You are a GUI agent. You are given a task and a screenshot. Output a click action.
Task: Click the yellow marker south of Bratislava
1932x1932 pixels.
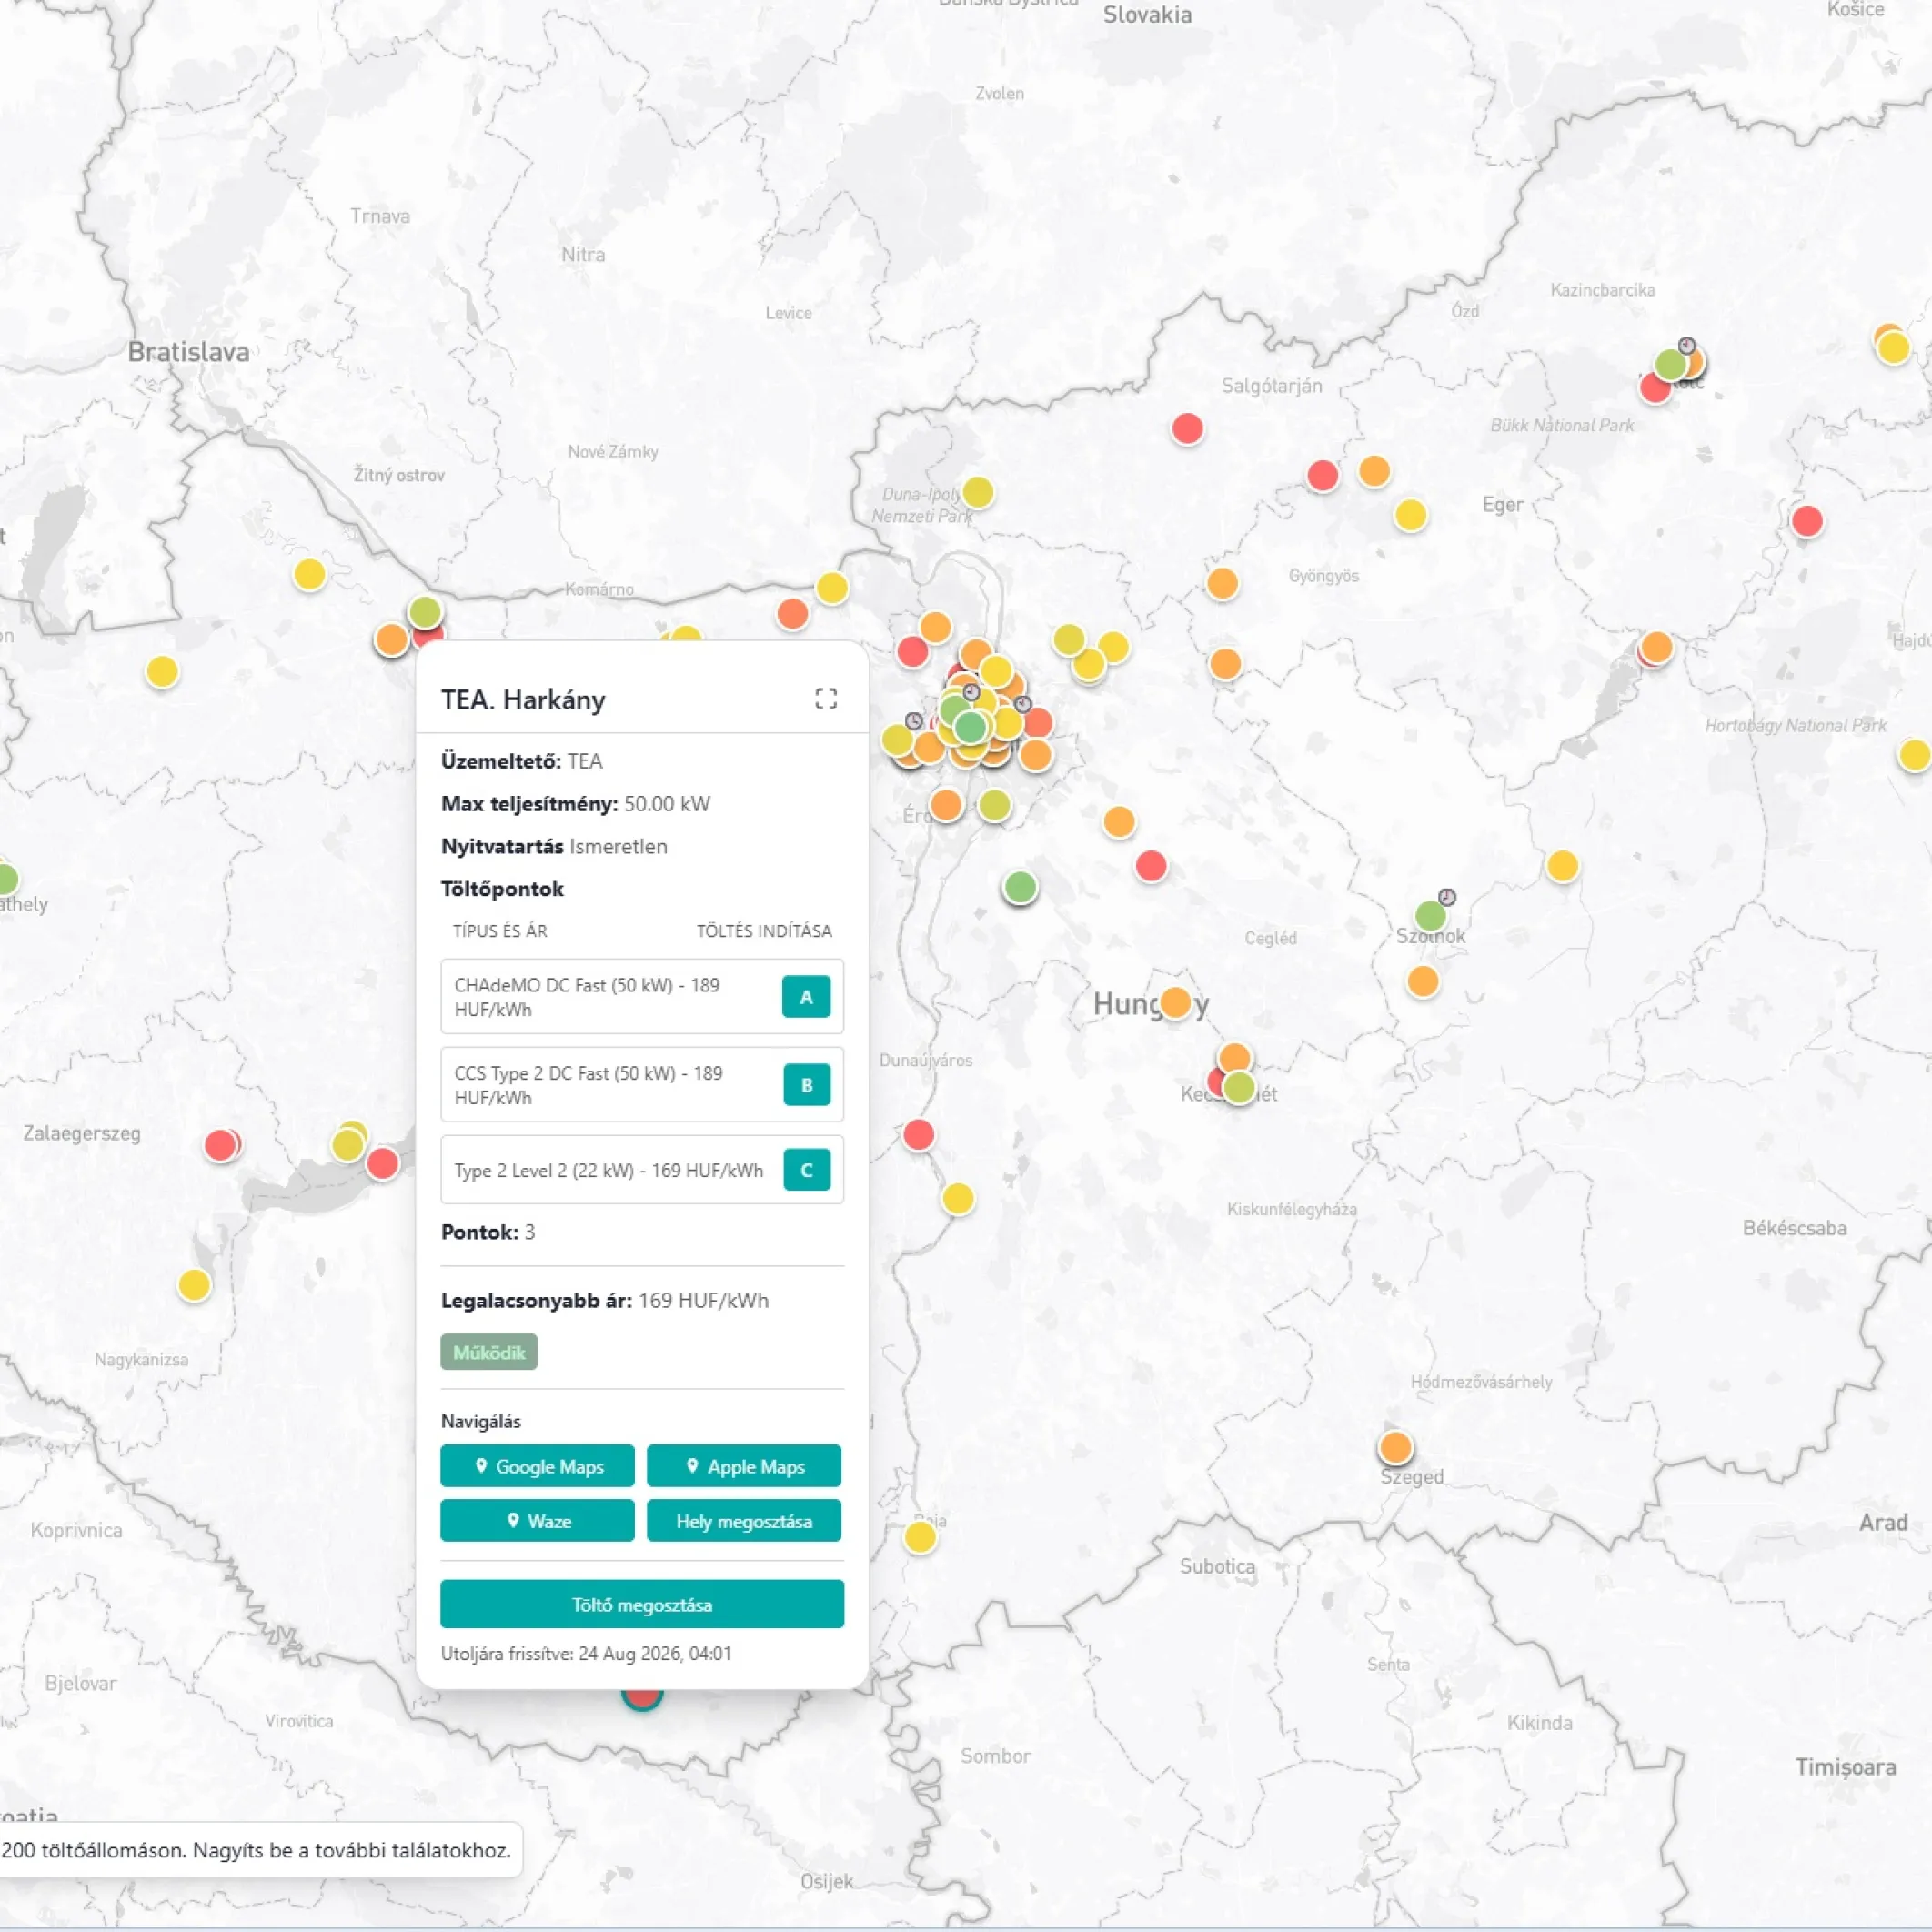[x=310, y=574]
